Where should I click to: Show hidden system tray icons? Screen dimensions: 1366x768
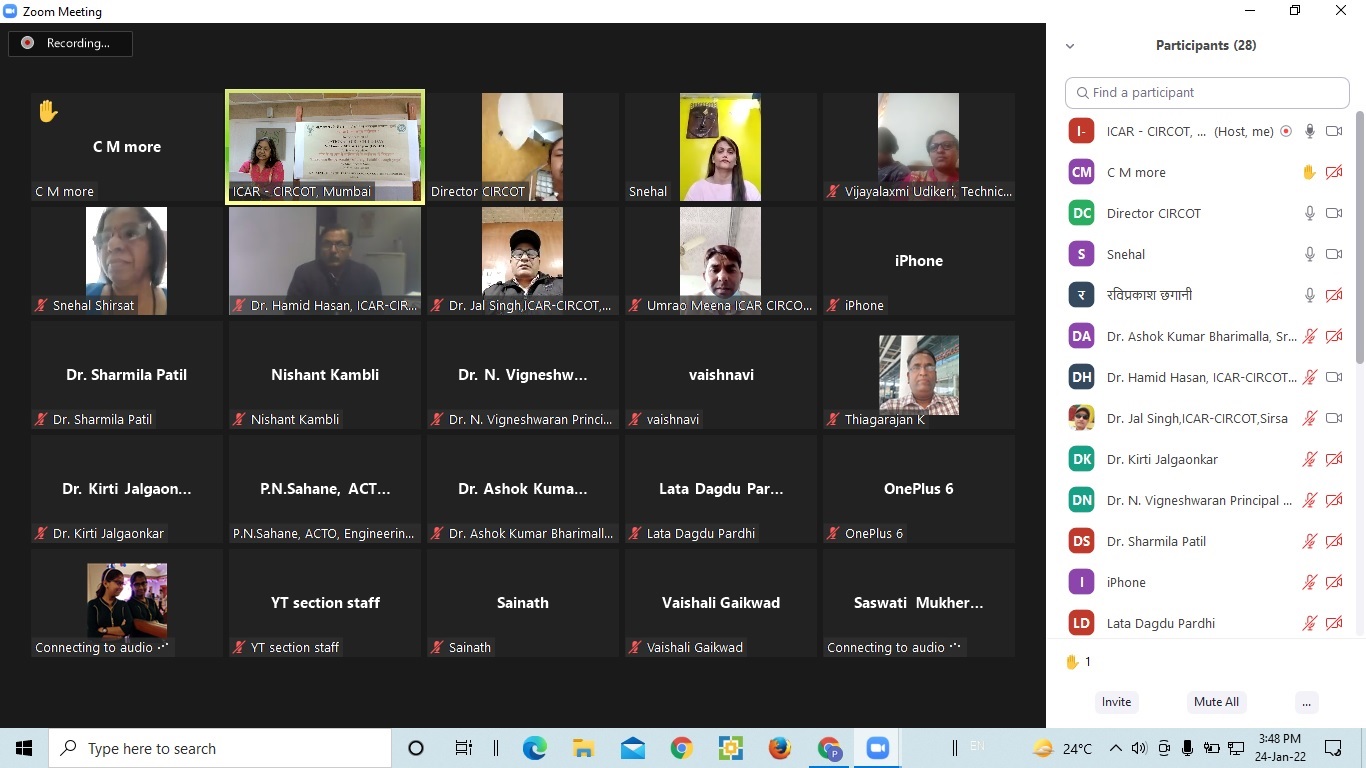[x=1116, y=748]
